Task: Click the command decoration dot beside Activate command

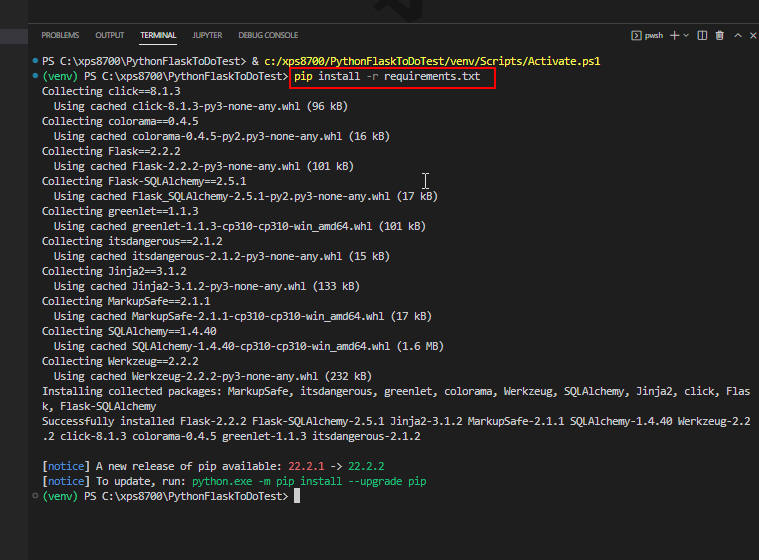Action: point(35,61)
